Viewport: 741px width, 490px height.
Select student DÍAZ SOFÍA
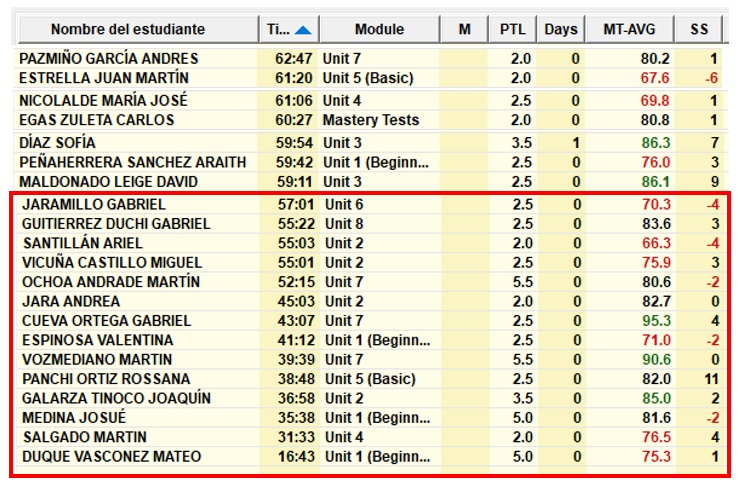pyautogui.click(x=57, y=143)
